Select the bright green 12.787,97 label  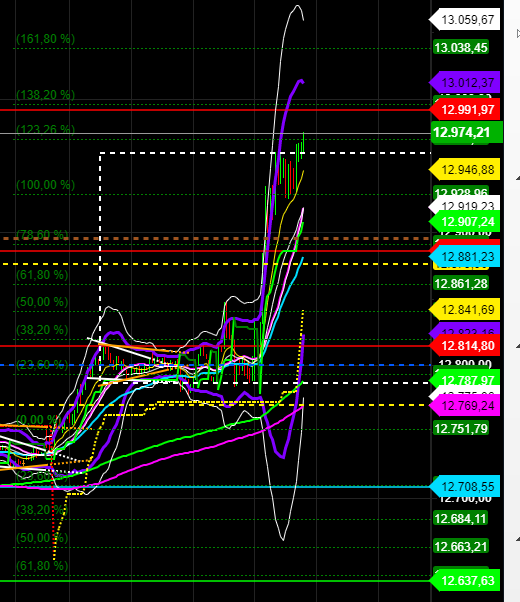pyautogui.click(x=464, y=380)
